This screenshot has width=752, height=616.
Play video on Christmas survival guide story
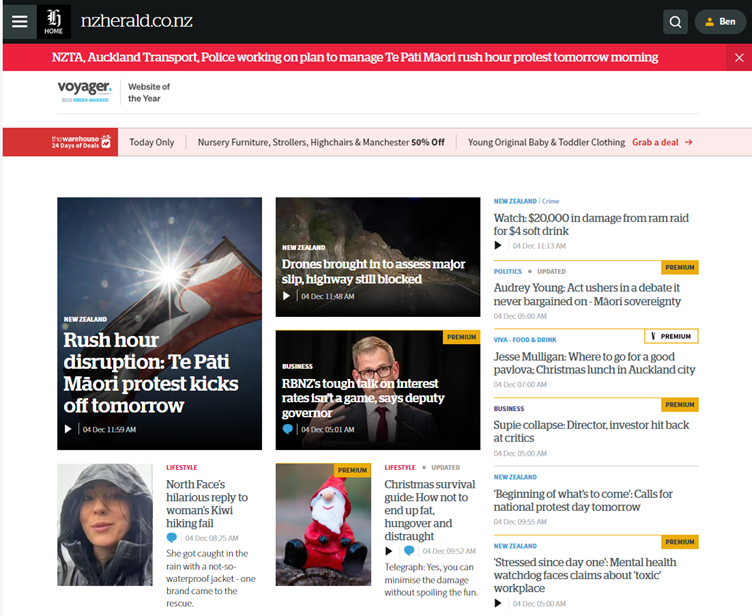pyautogui.click(x=389, y=551)
